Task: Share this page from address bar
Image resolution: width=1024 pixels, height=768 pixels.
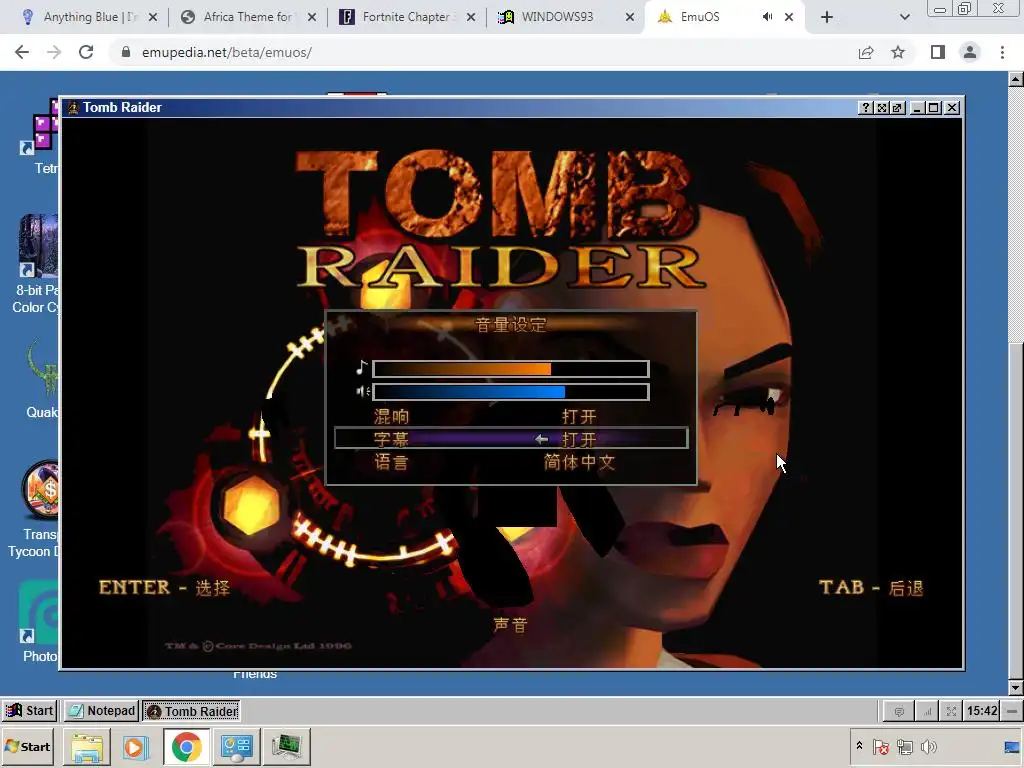Action: (x=866, y=52)
